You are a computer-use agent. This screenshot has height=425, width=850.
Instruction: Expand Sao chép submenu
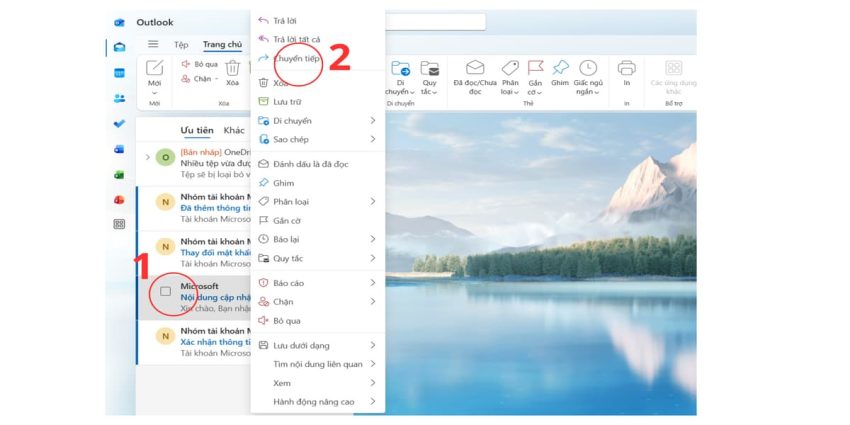318,139
